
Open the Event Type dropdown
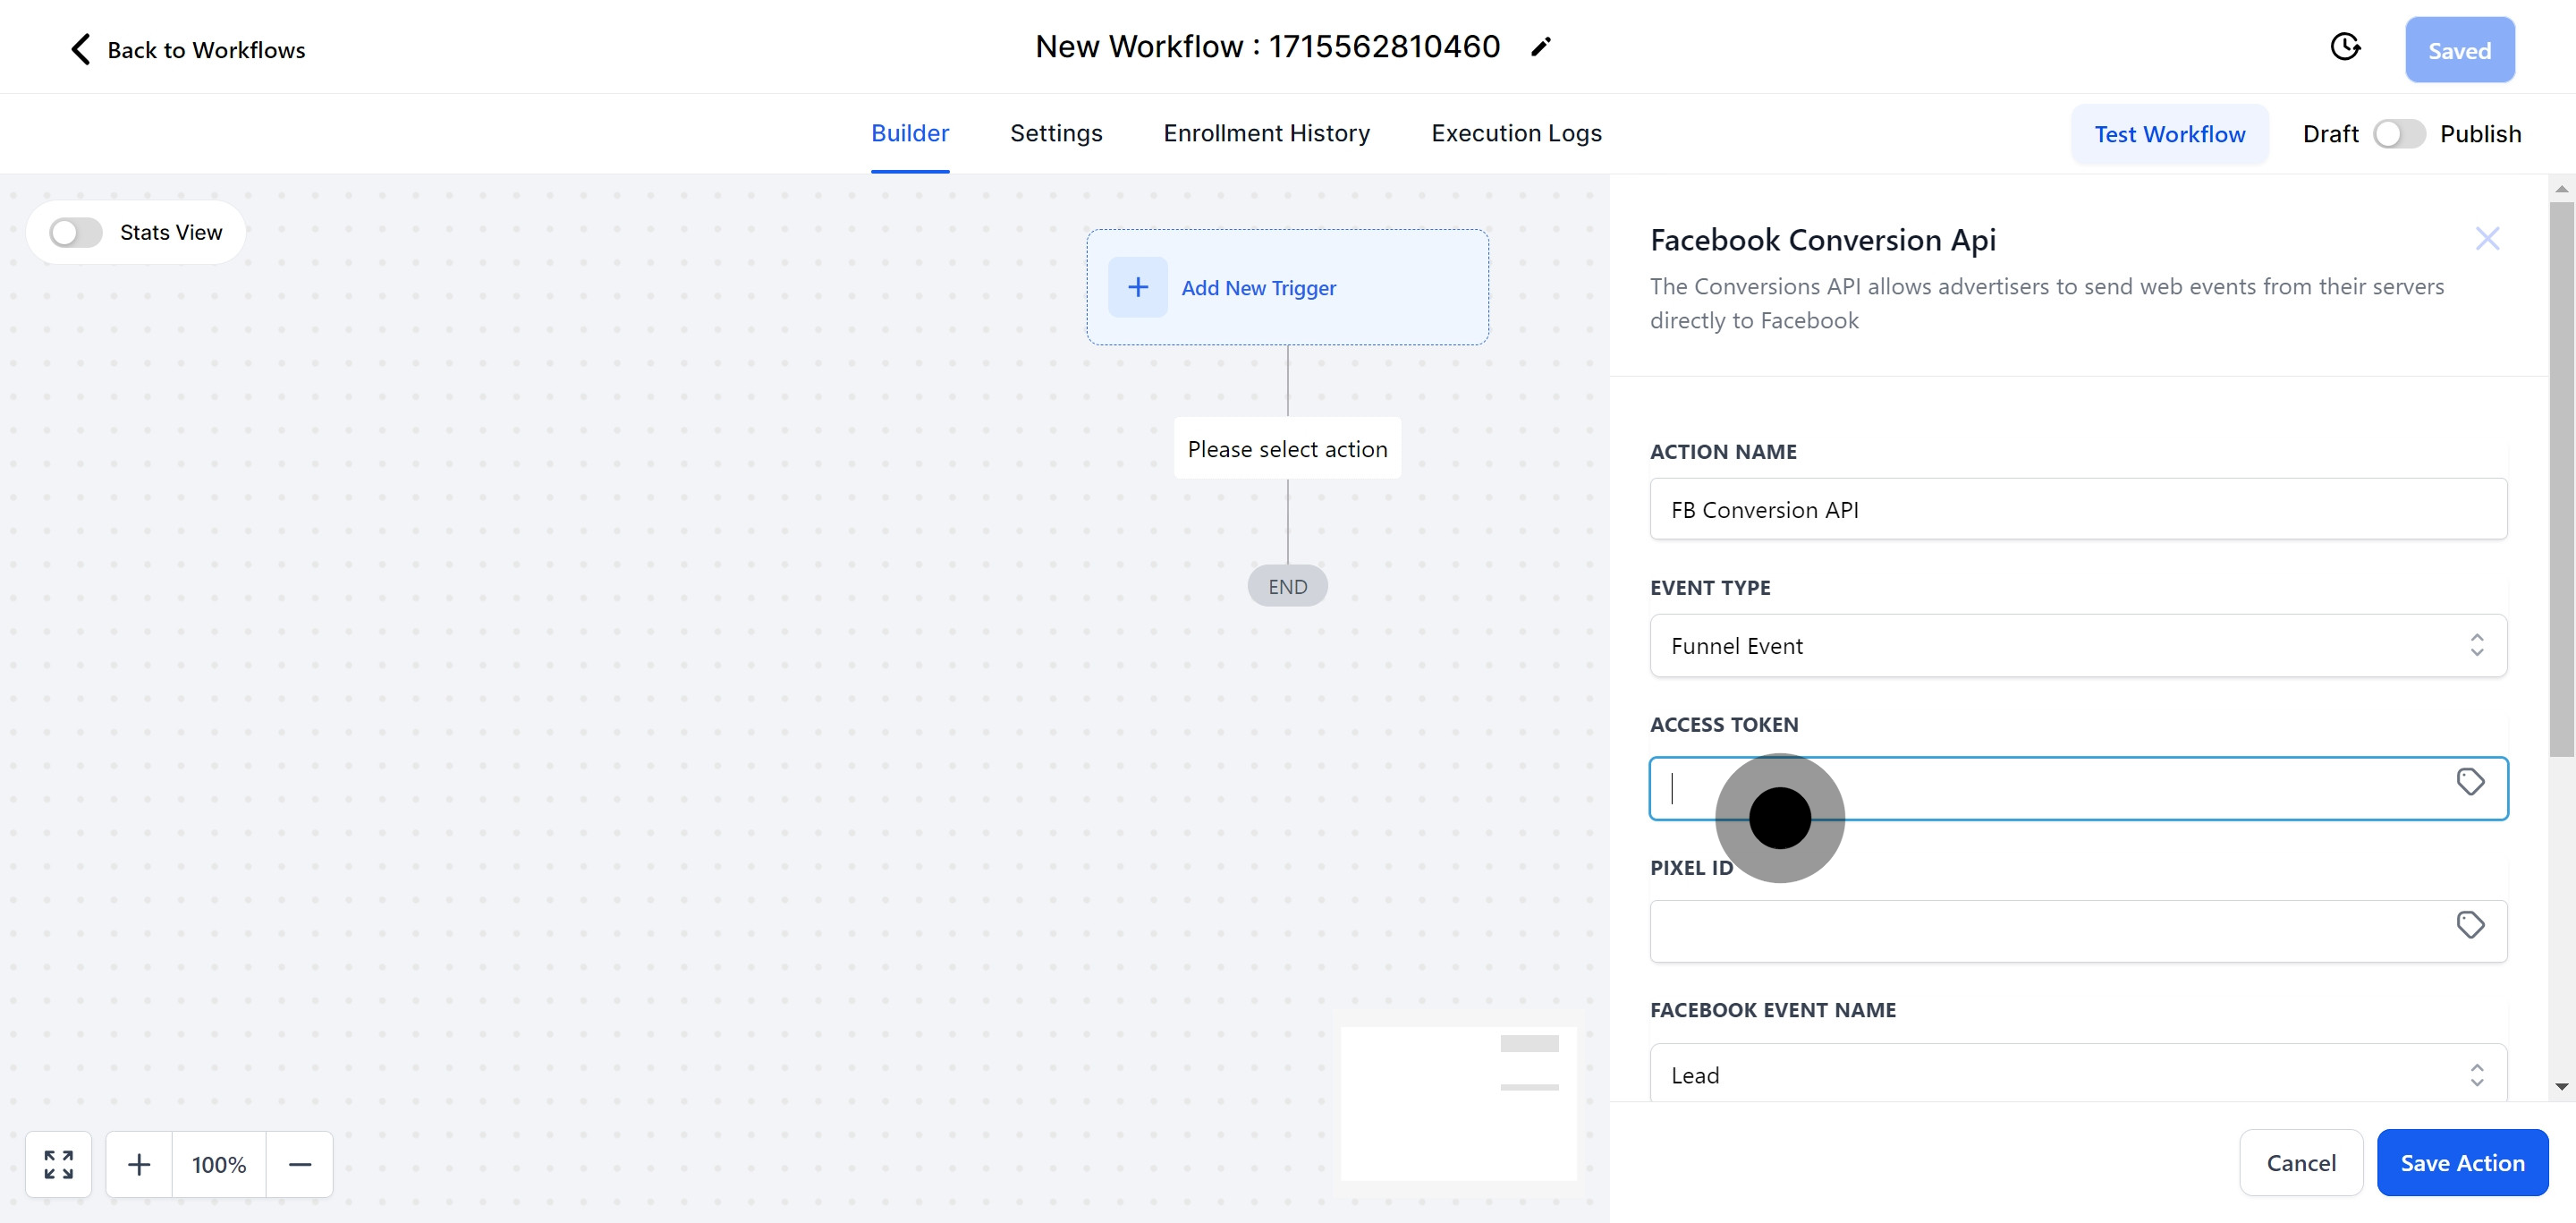(2077, 646)
